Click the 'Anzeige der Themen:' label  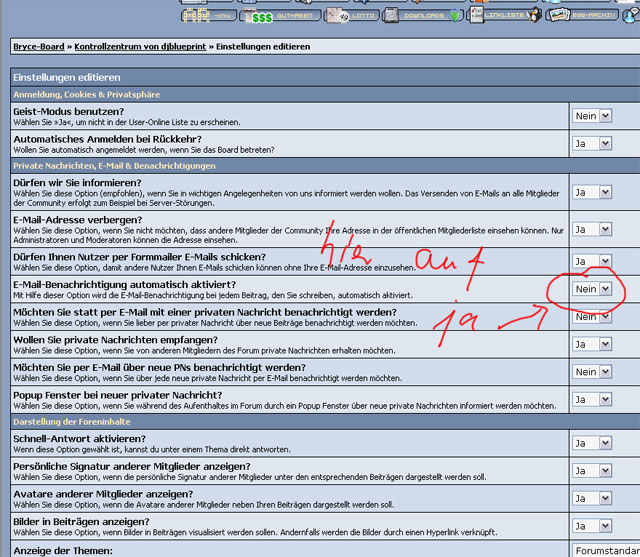(63, 551)
